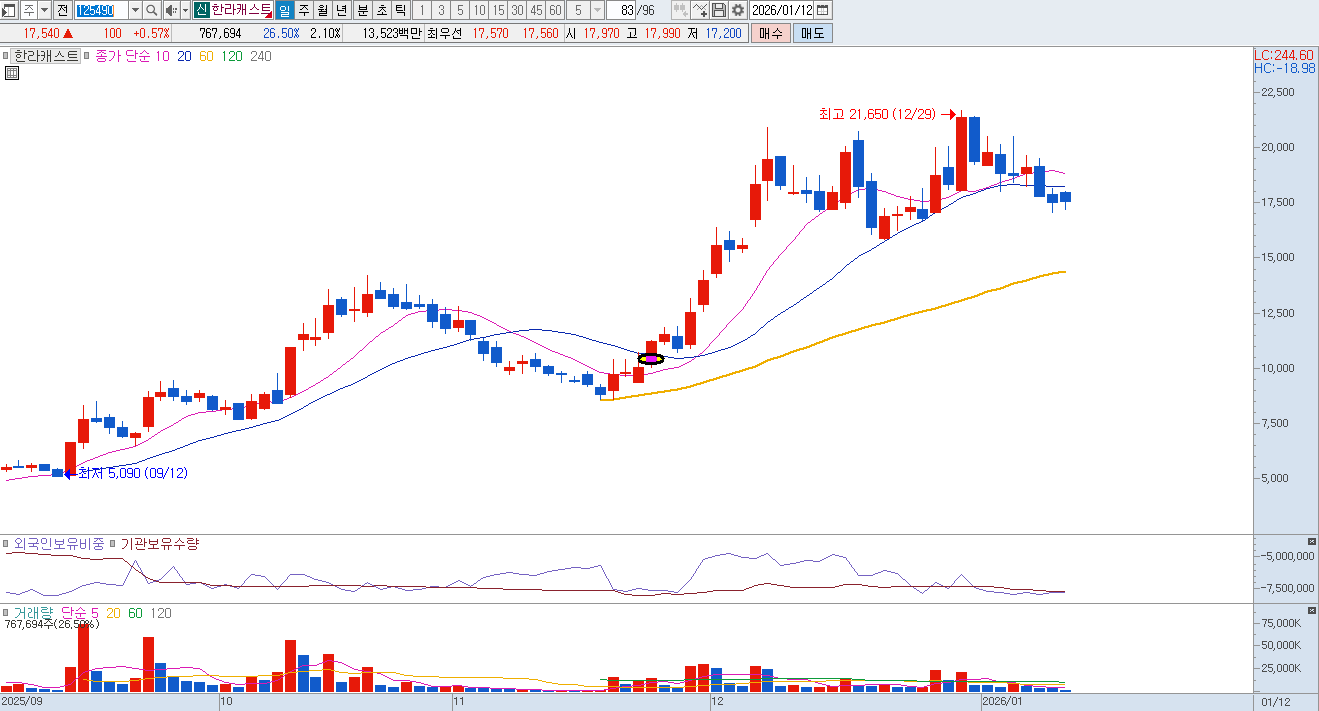This screenshot has height=711, width=1319.
Task: Toggle the 기관보유수량 indicator marker
Action: 113,544
